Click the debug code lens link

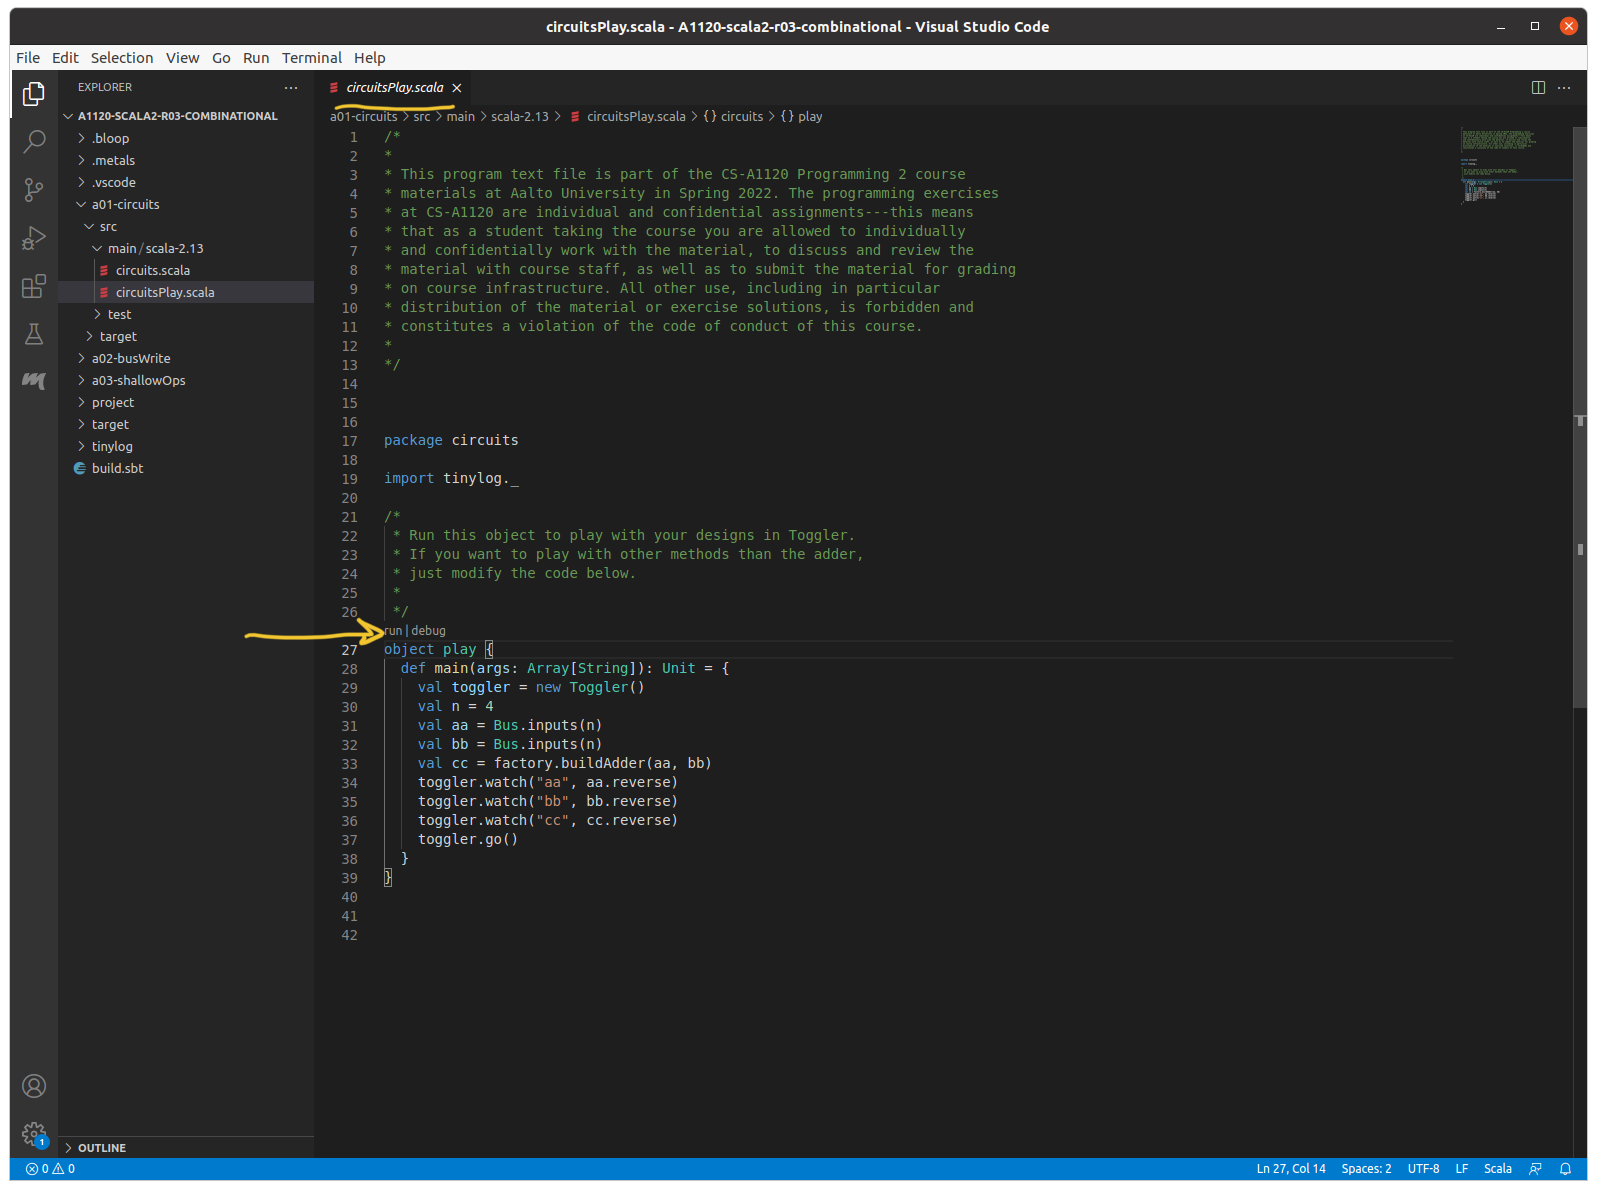coord(428,631)
